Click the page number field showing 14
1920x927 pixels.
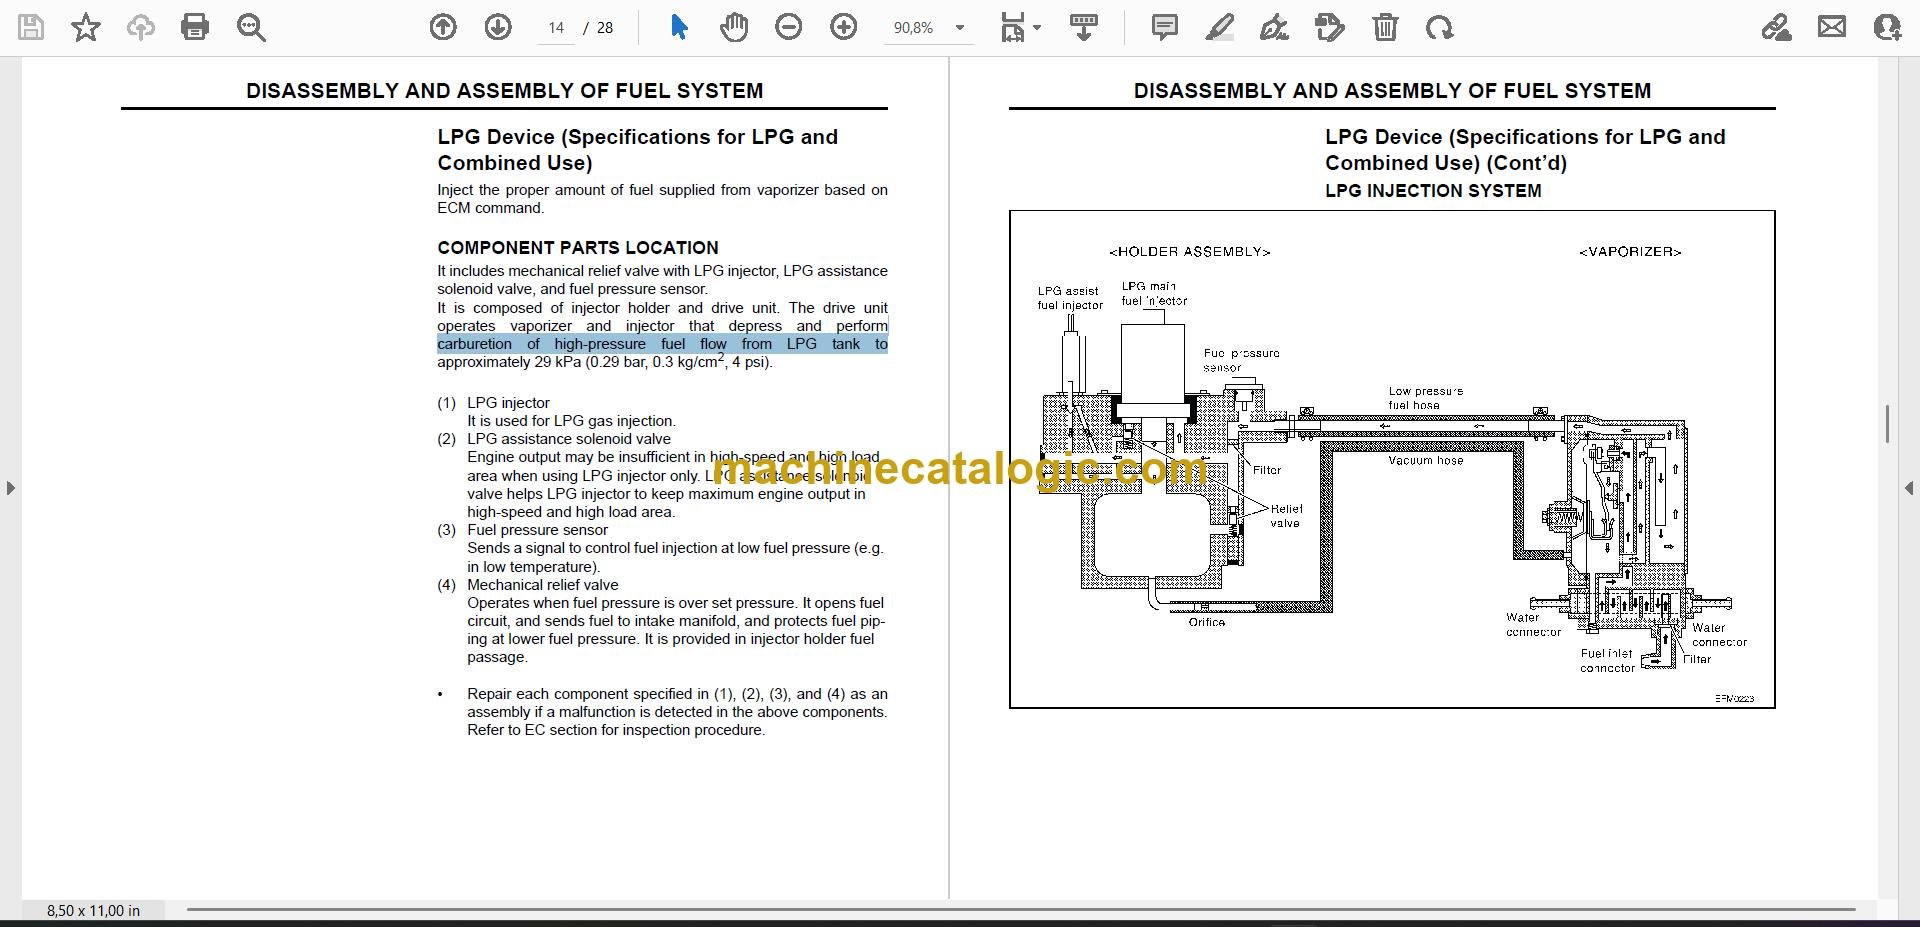pyautogui.click(x=556, y=28)
